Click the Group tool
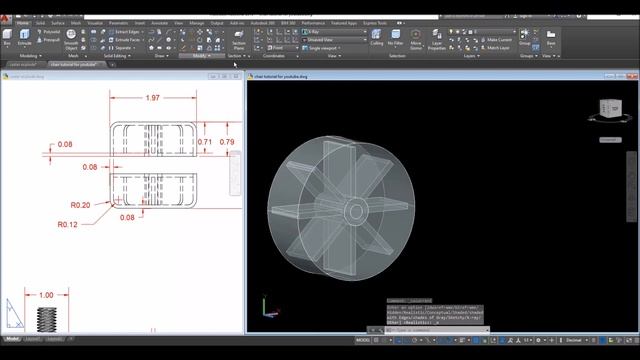The image size is (640, 360). (524, 37)
